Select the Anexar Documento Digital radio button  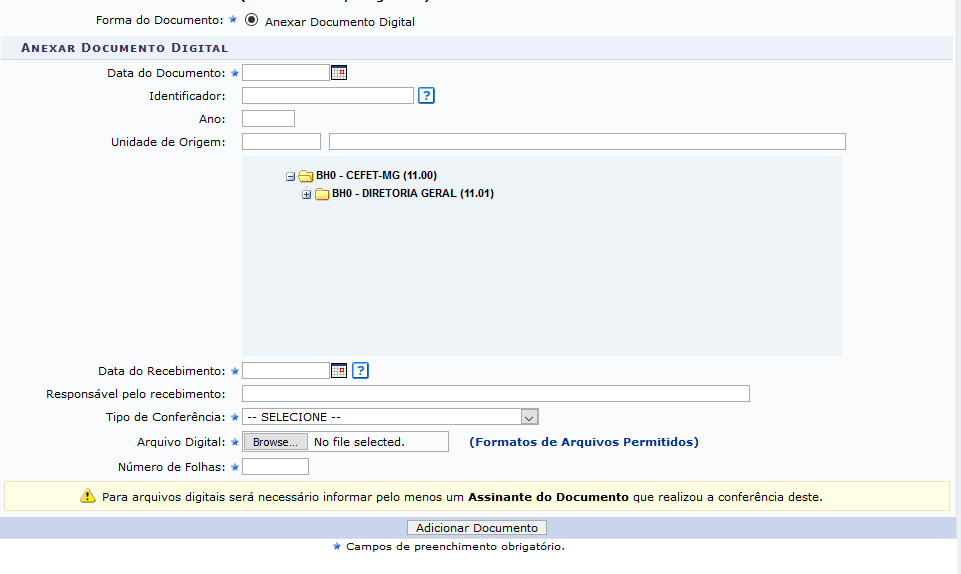point(252,20)
